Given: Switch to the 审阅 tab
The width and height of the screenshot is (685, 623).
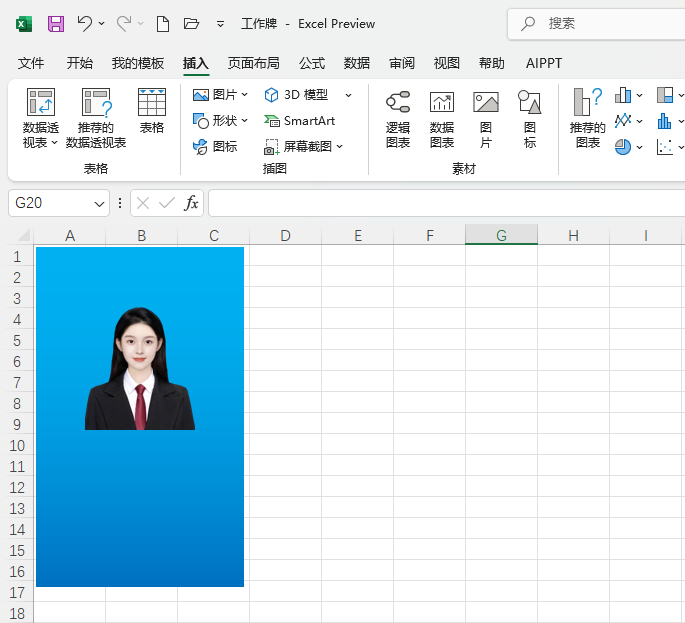Looking at the screenshot, I should pos(402,63).
